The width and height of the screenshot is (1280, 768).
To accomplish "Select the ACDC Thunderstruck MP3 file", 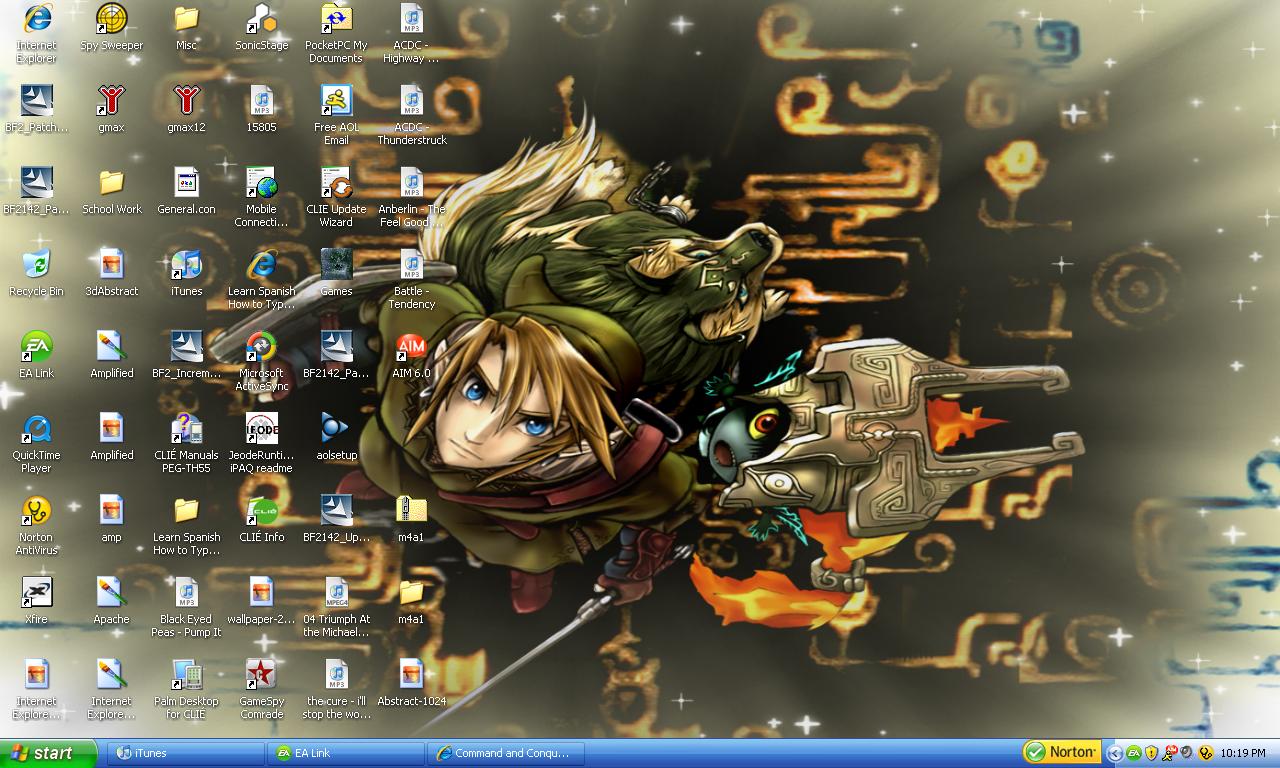I will pos(411,102).
